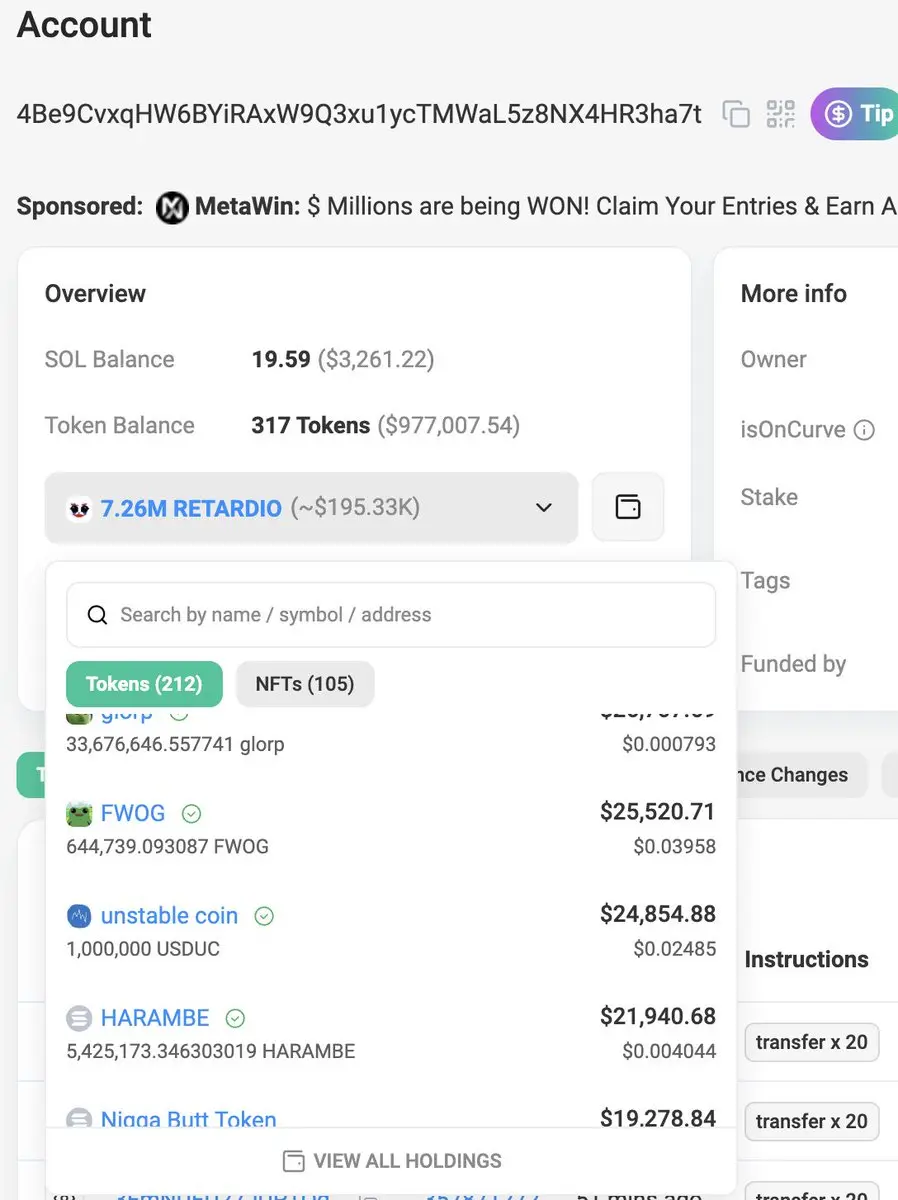Open the unstable coin token link
898x1200 pixels.
[x=169, y=916]
